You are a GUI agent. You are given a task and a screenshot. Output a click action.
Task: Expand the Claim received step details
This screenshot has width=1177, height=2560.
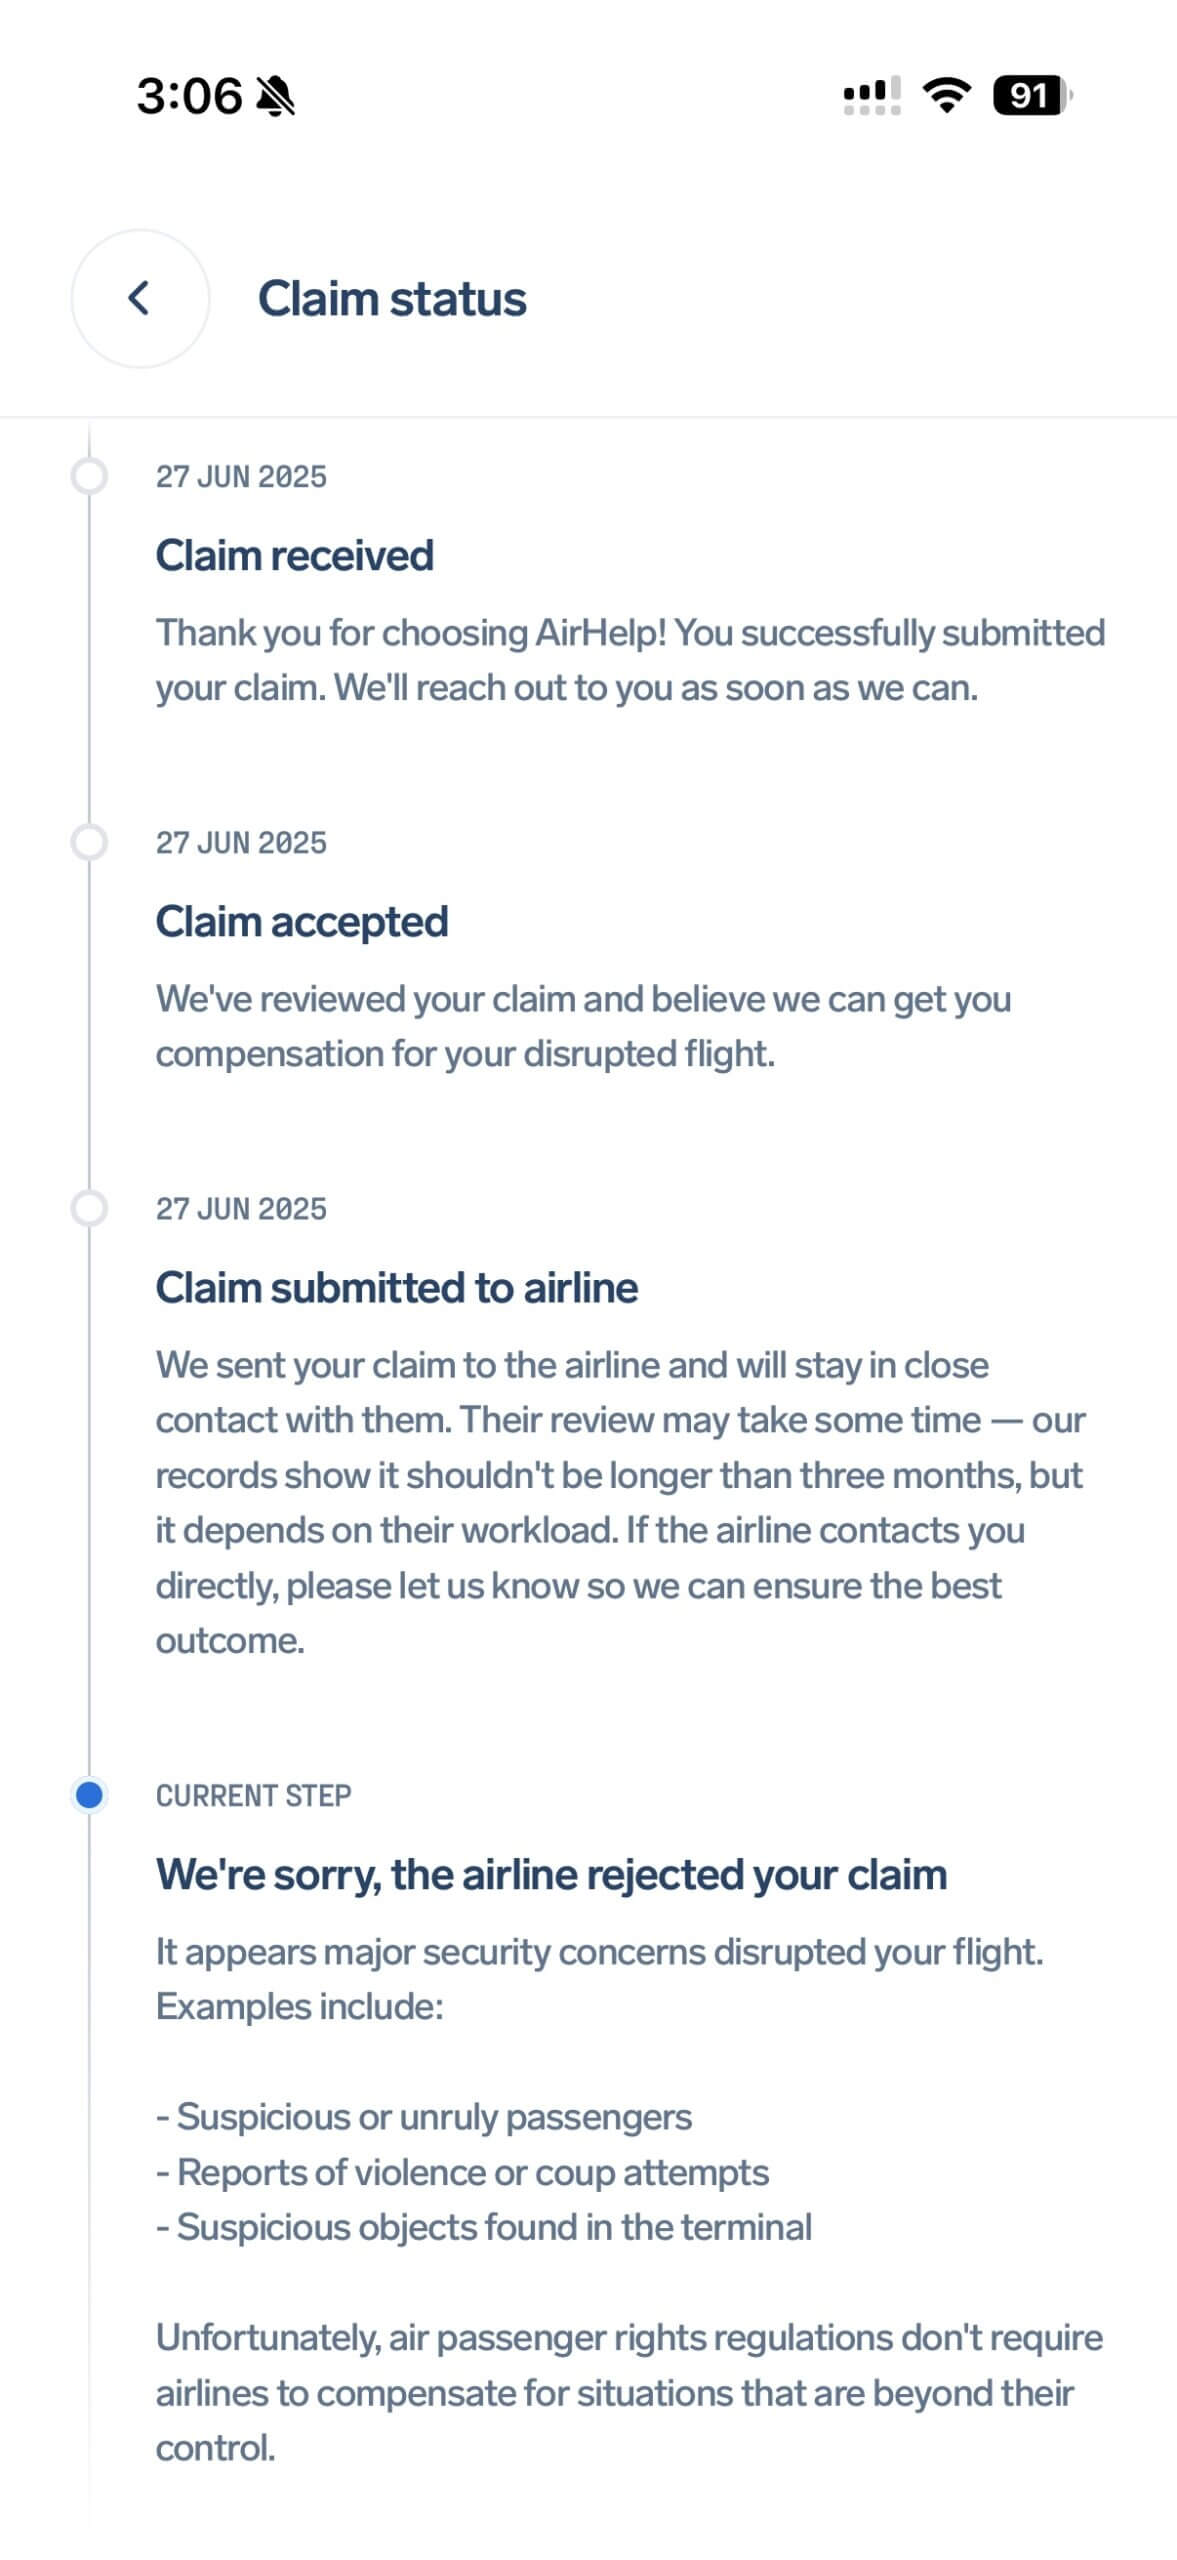pos(296,555)
